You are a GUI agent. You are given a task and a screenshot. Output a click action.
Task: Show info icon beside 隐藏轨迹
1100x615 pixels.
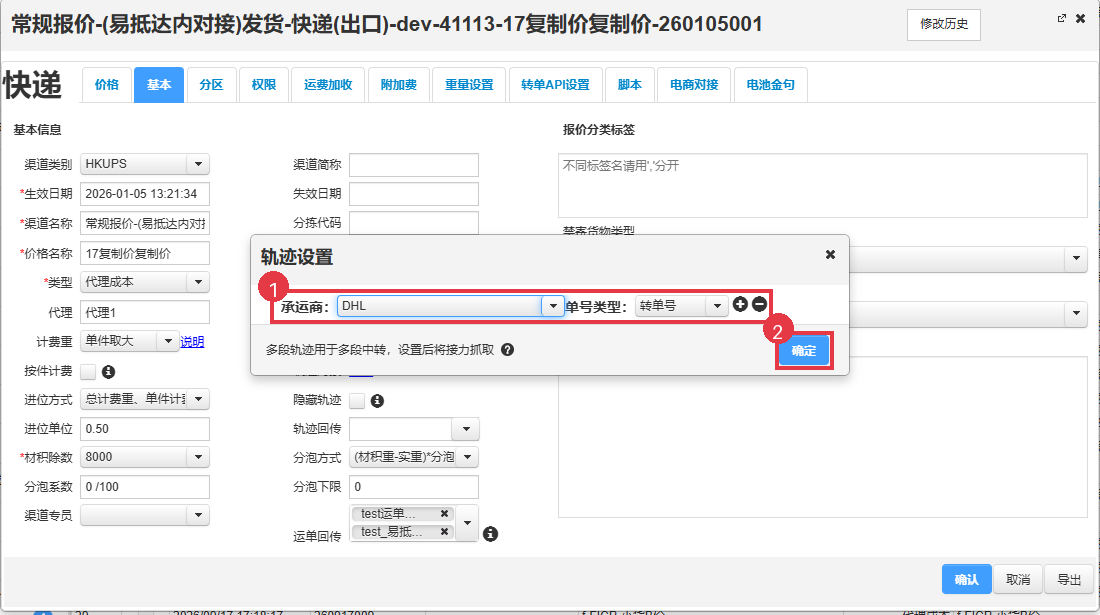[x=377, y=401]
